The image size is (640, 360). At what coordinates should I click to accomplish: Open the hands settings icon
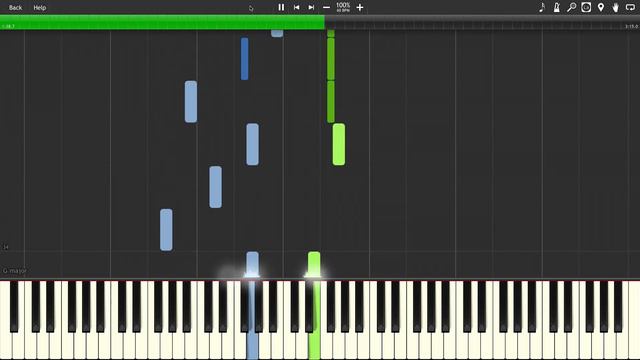(616, 7)
